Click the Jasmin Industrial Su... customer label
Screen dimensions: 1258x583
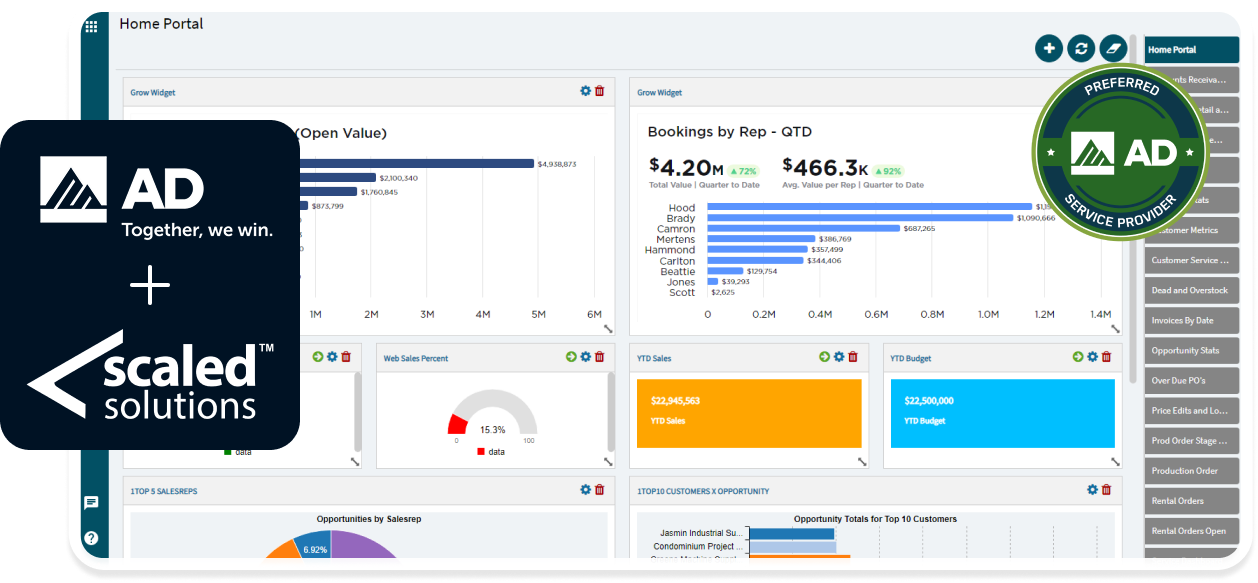pos(702,534)
